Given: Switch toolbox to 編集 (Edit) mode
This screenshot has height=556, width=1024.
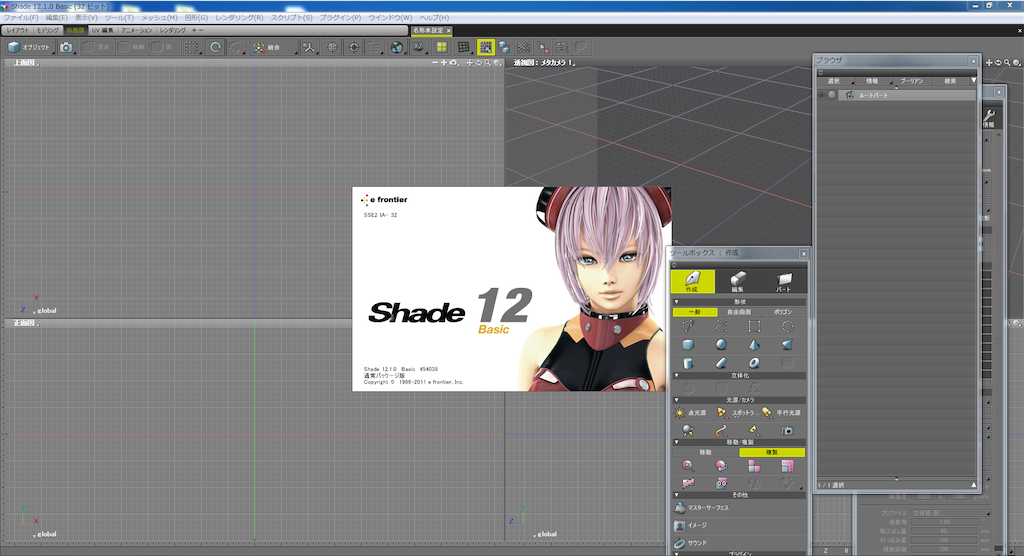Looking at the screenshot, I should pos(738,282).
